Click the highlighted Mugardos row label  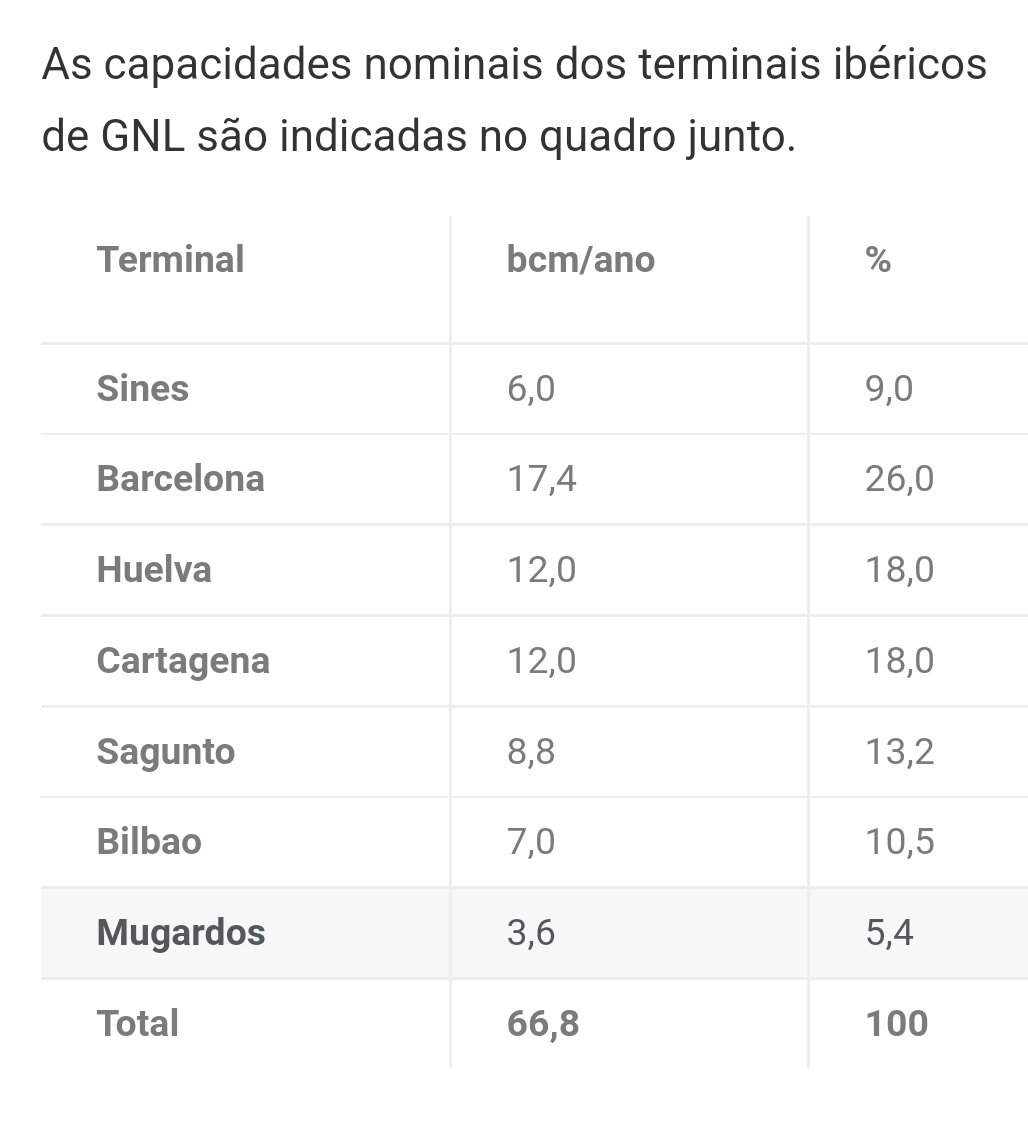tap(181, 933)
